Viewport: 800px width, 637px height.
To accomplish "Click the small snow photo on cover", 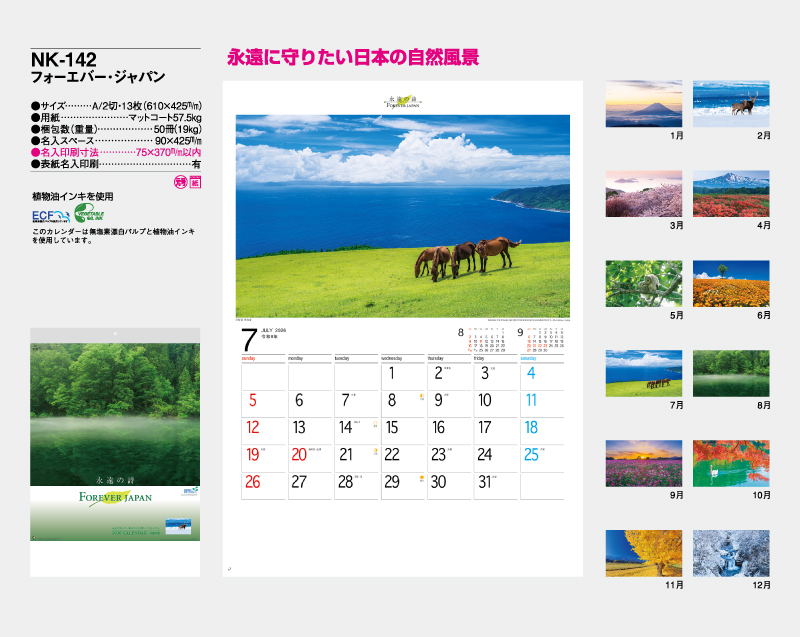I will (179, 526).
